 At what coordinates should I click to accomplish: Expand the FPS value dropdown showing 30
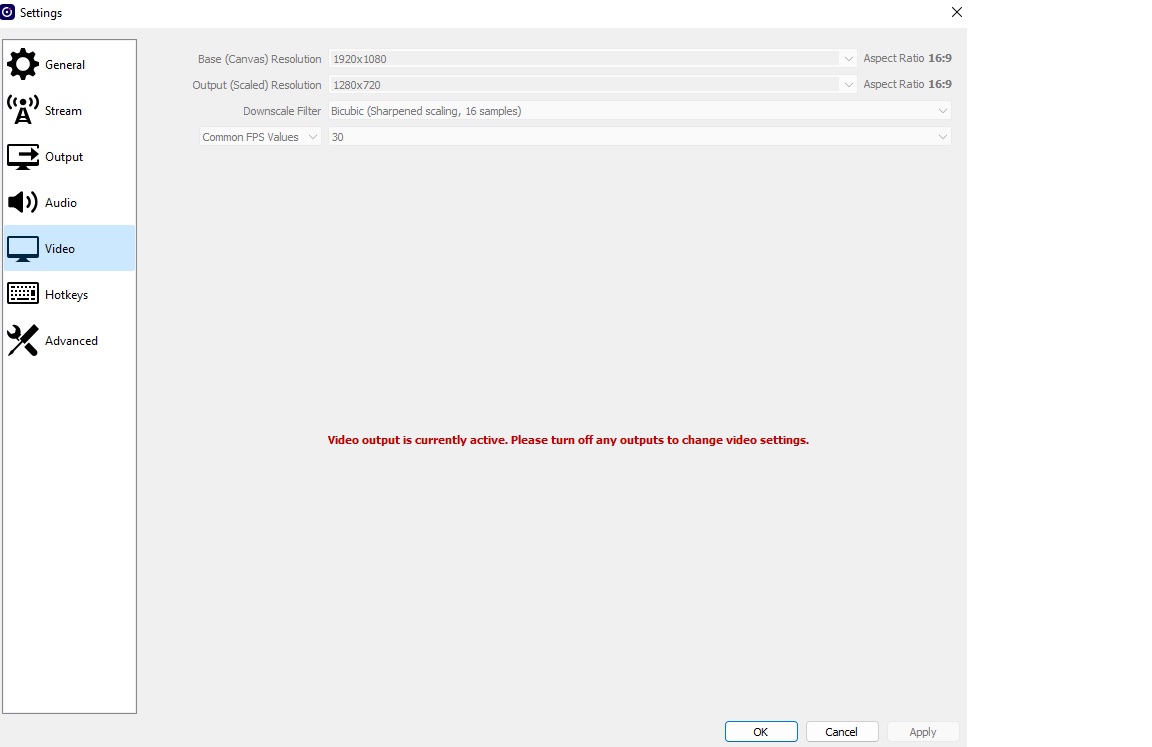point(639,137)
